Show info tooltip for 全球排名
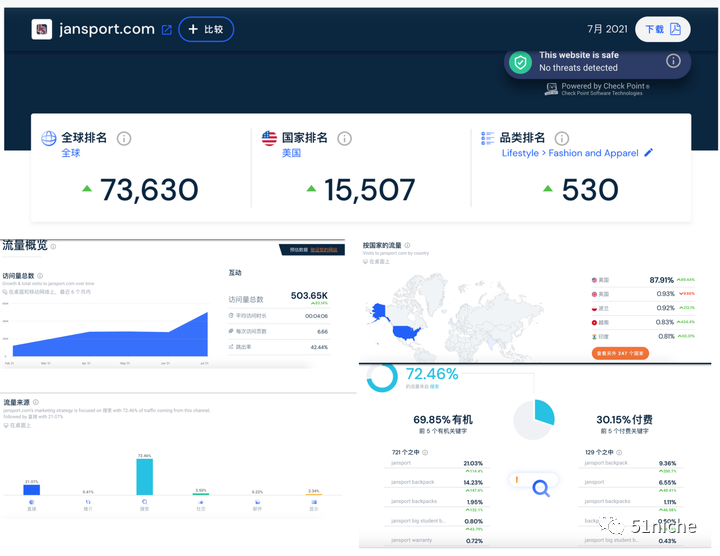 click(x=124, y=138)
